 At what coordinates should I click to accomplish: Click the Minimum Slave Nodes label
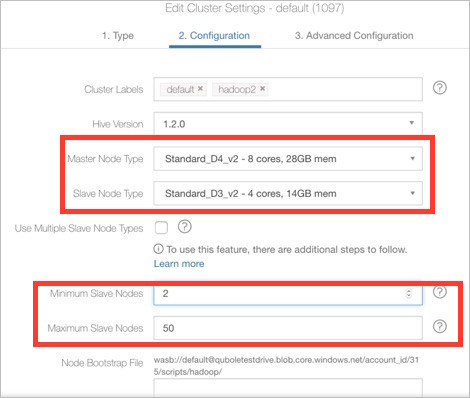point(97,293)
